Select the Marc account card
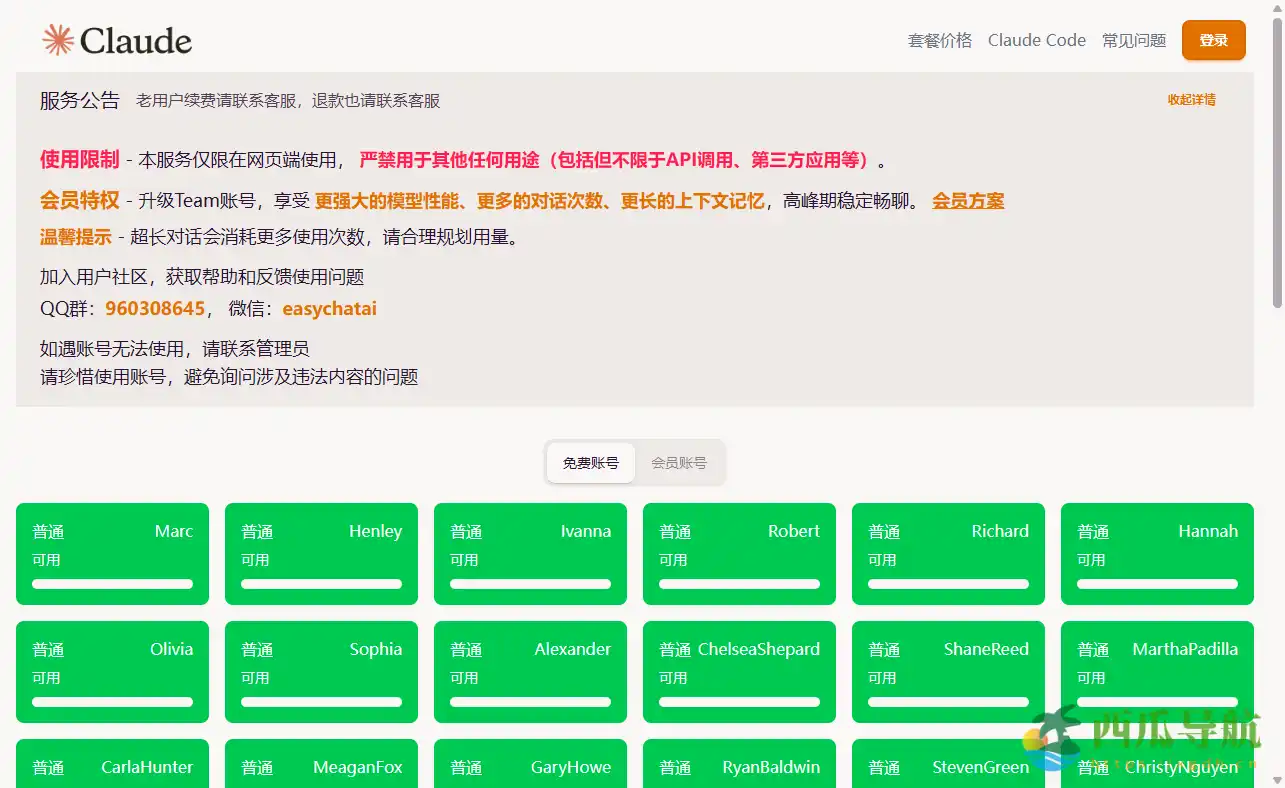The image size is (1285, 788). click(112, 553)
